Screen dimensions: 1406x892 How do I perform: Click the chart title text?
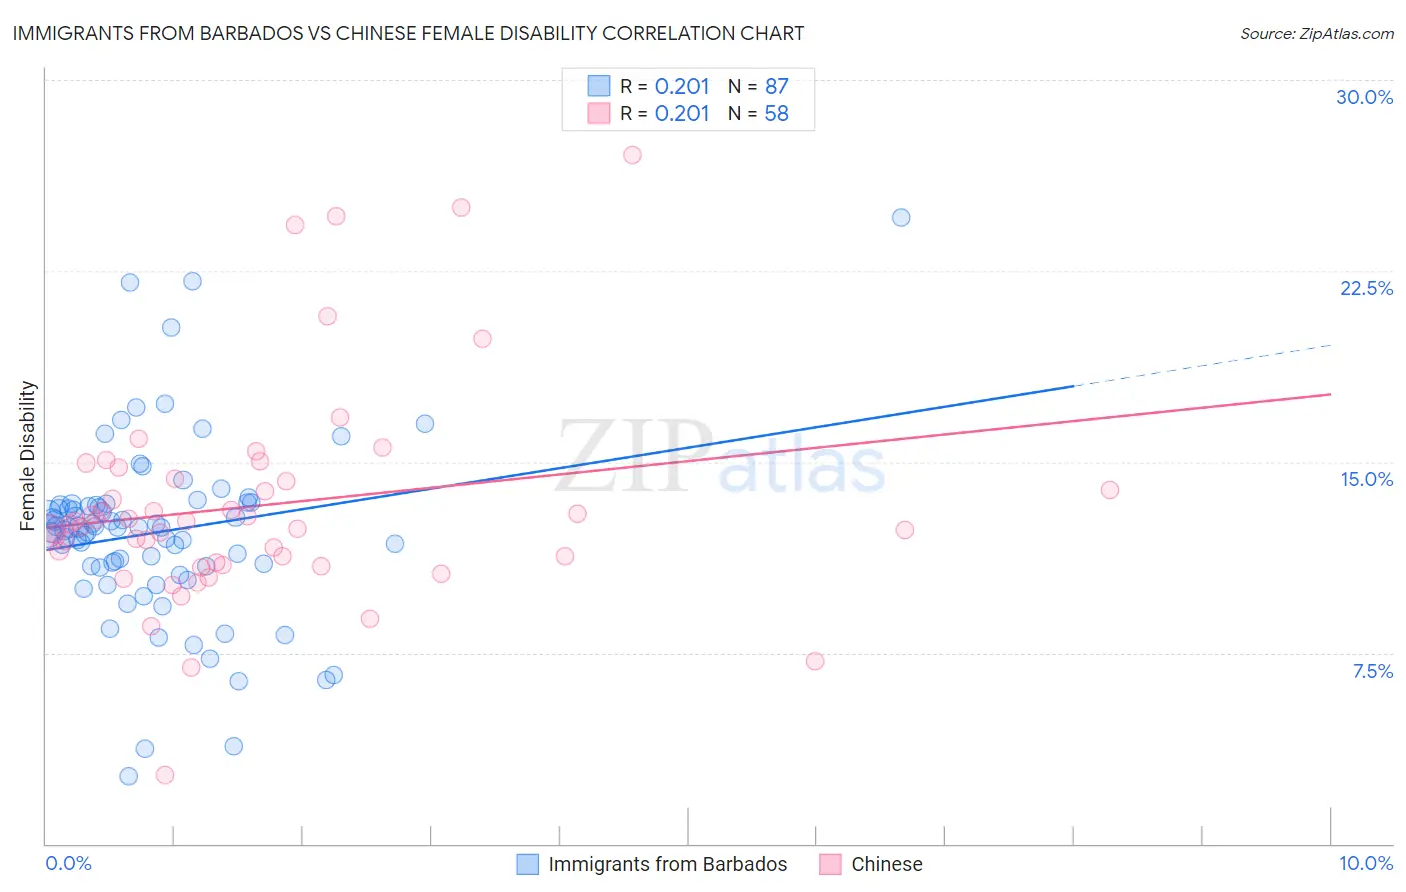click(408, 33)
